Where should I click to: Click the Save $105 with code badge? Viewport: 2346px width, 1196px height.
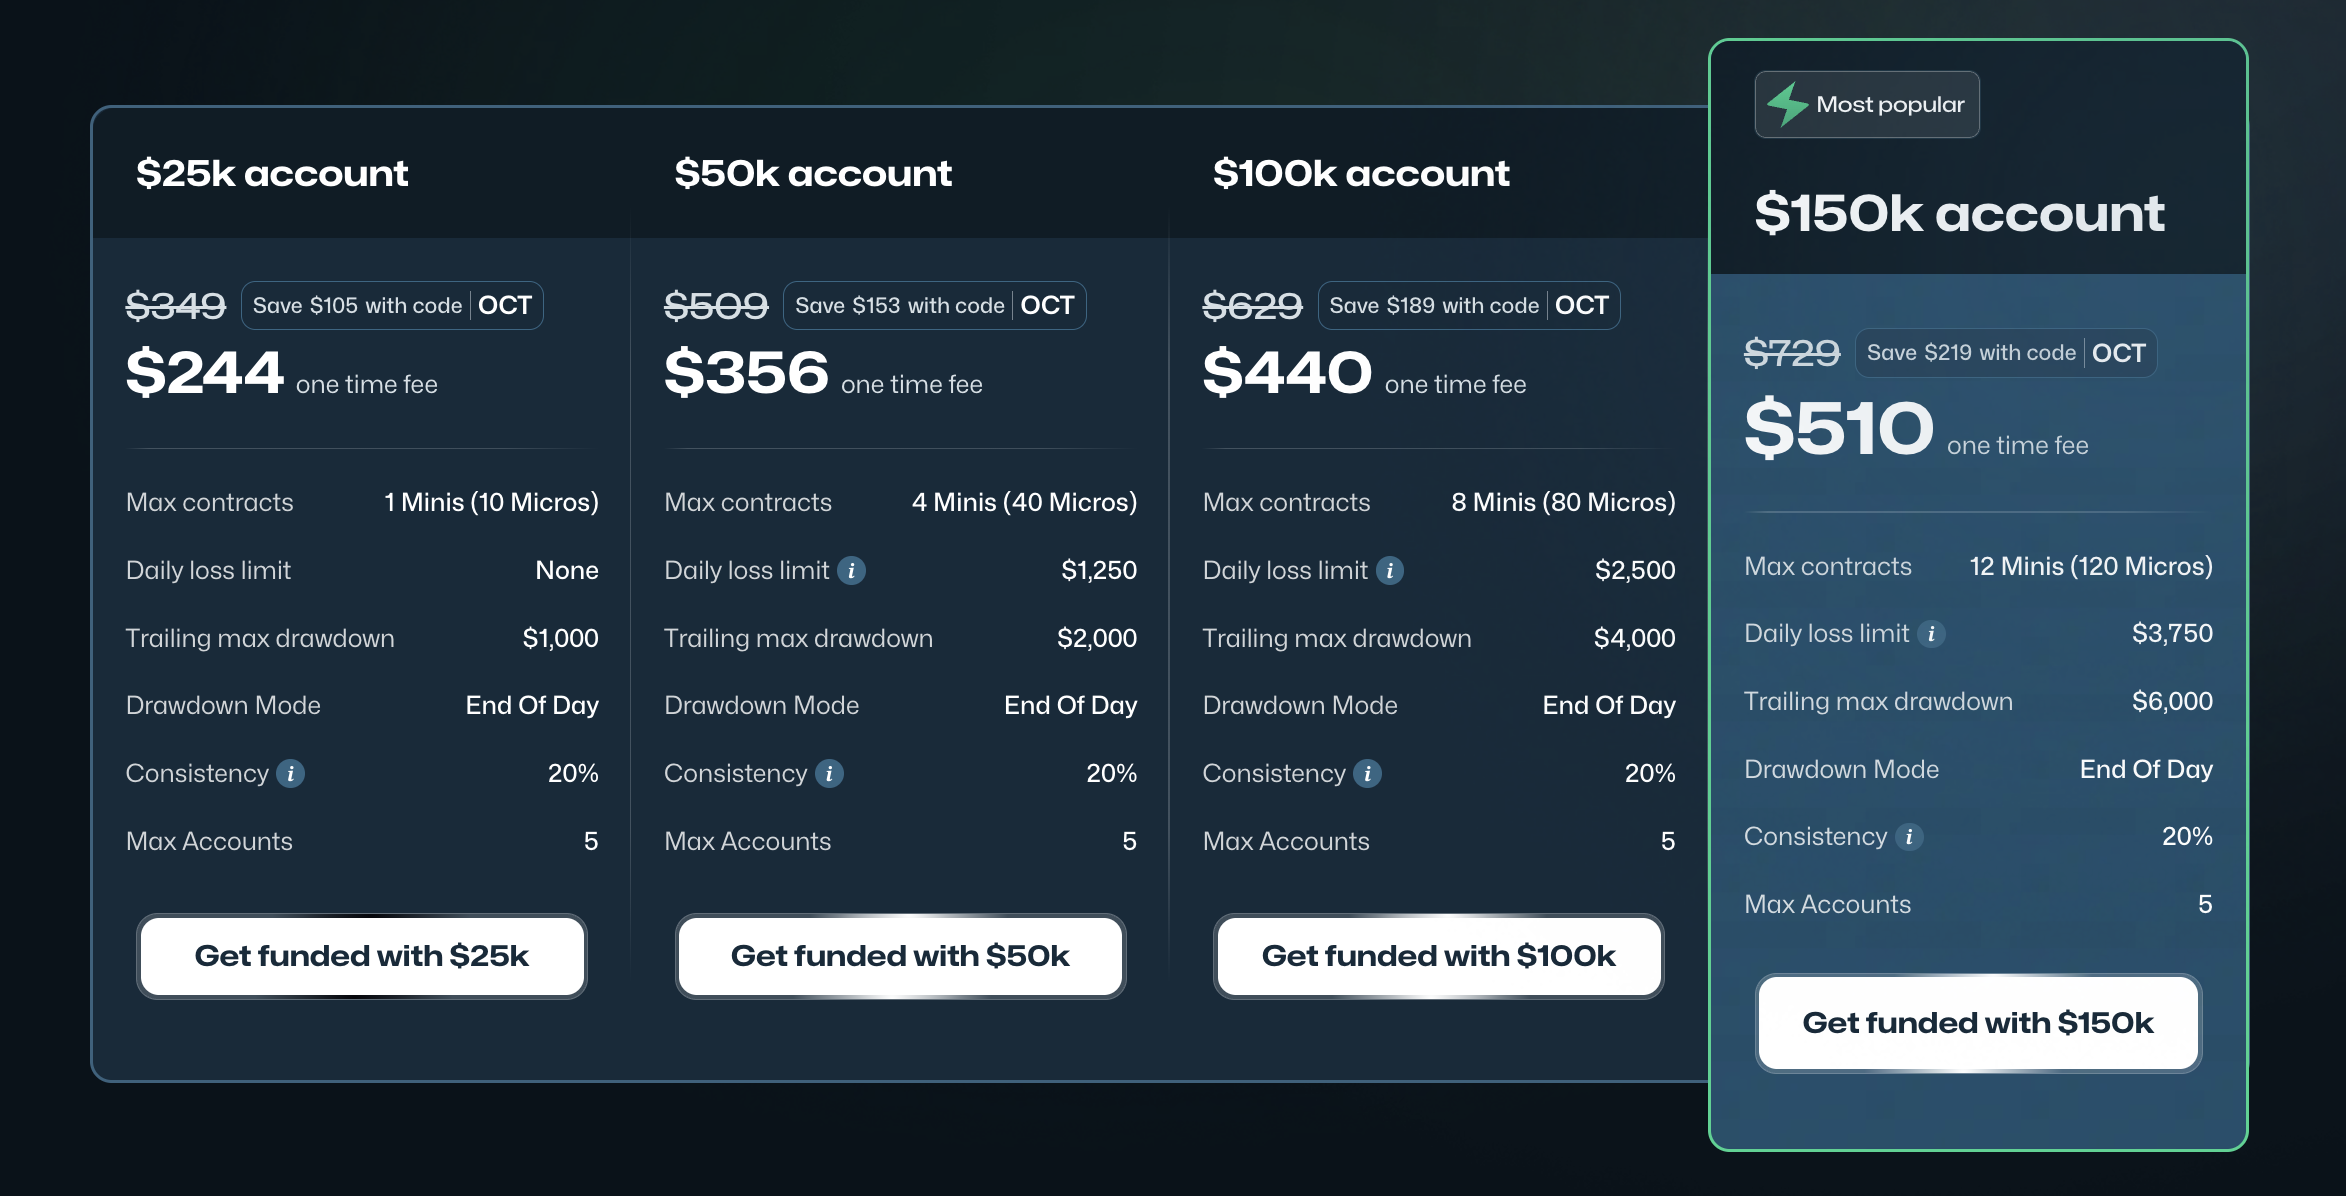(x=392, y=306)
